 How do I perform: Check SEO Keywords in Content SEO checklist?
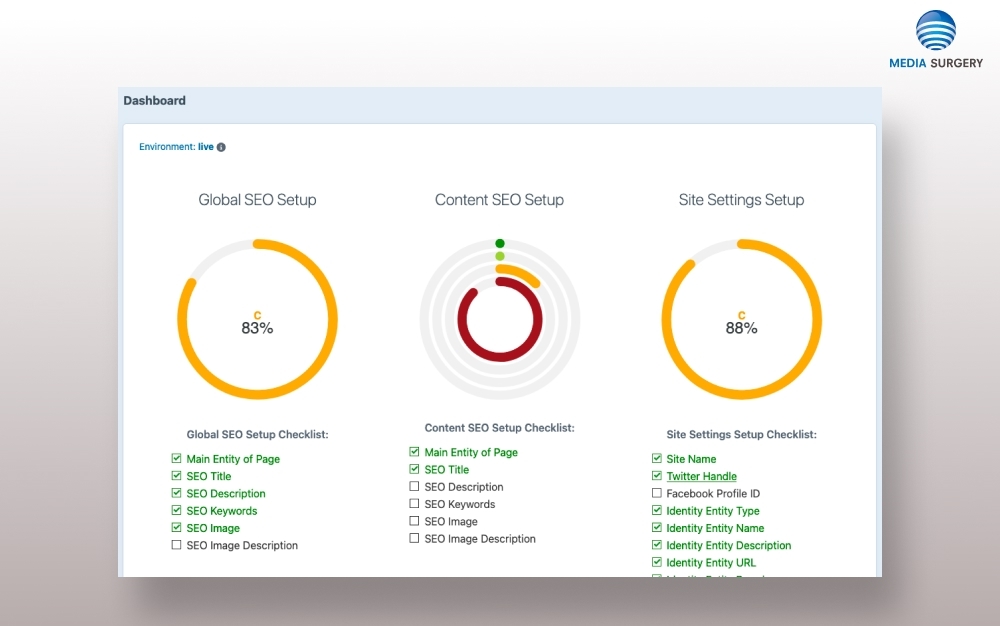pos(415,504)
